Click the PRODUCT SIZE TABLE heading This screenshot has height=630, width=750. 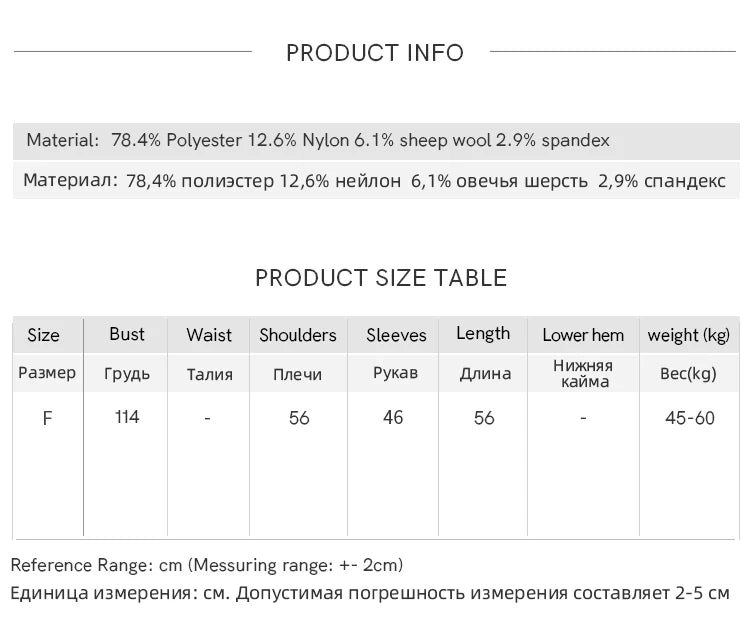click(381, 278)
